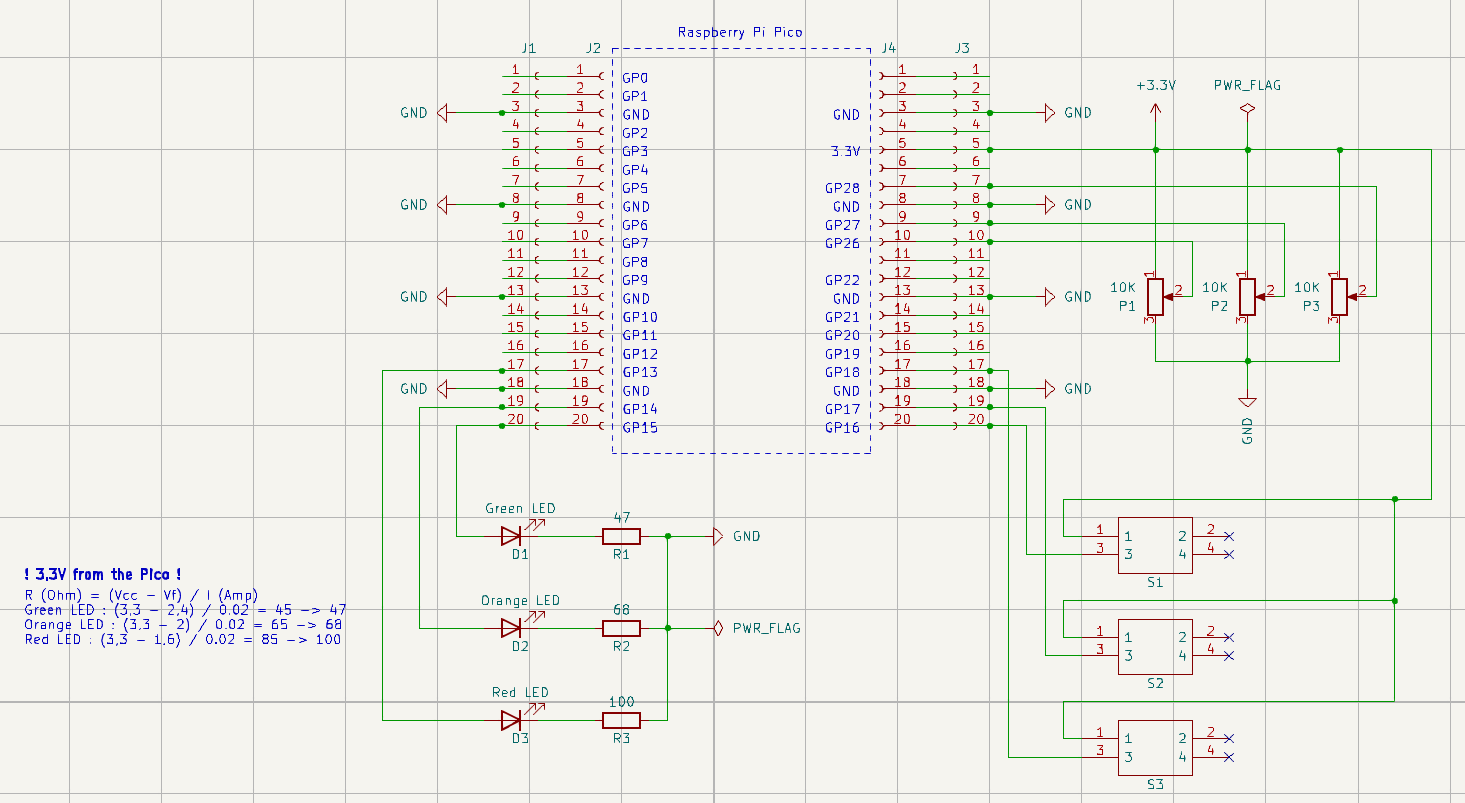Screen dimensions: 1465x803
Task: Click the GP15 pin label
Action: point(640,428)
